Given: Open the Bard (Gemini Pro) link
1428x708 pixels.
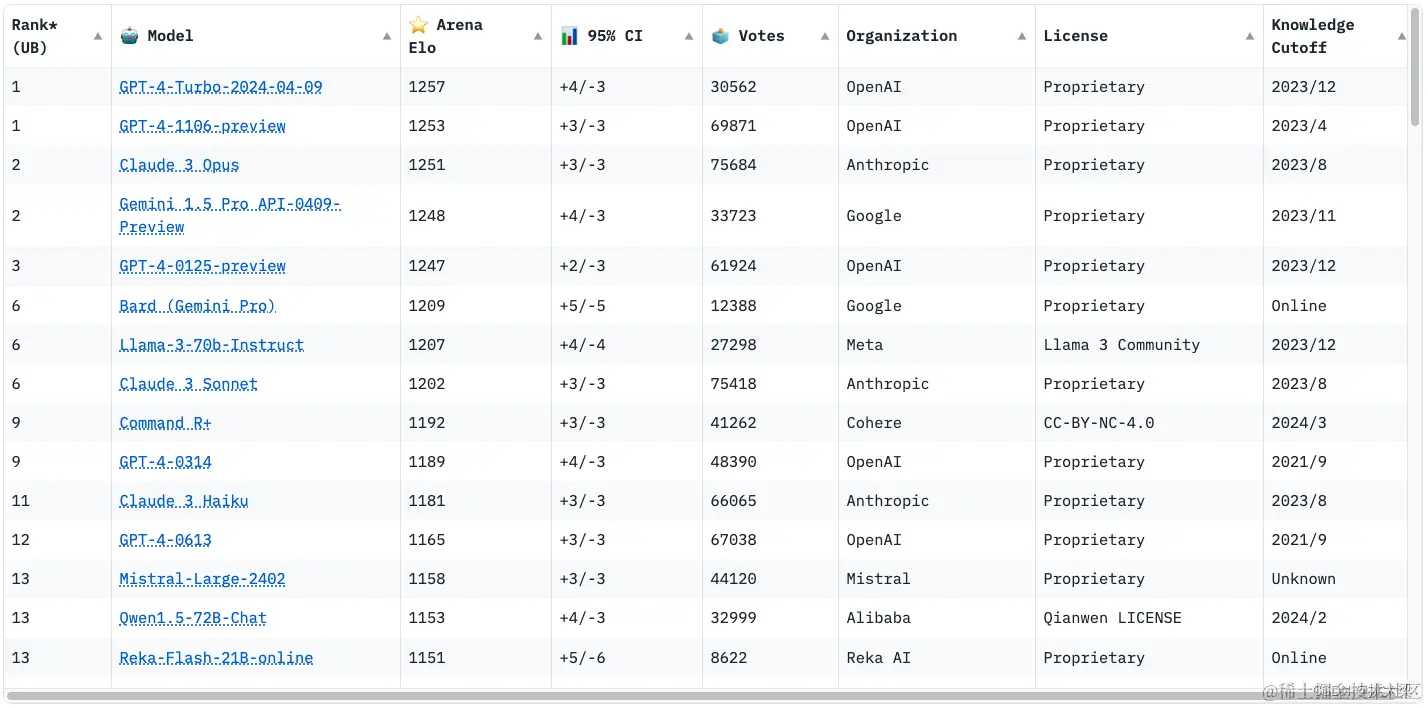Looking at the screenshot, I should pyautogui.click(x=197, y=306).
